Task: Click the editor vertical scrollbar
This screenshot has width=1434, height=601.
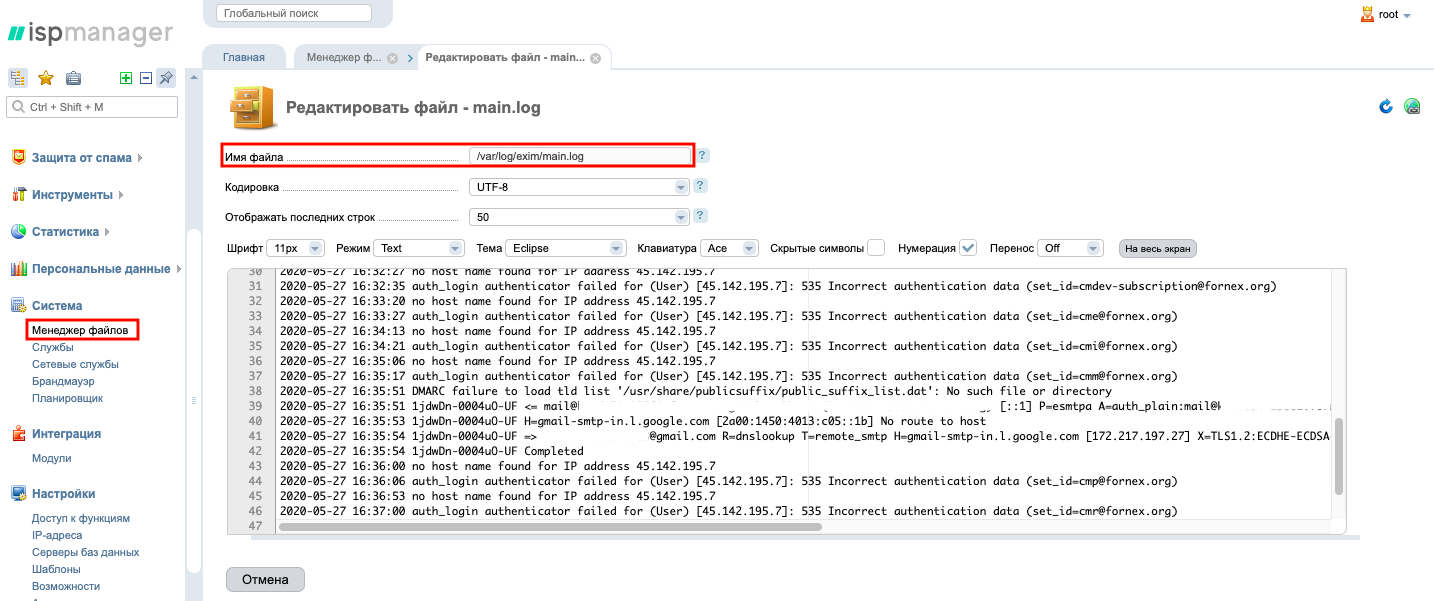Action: (1339, 455)
